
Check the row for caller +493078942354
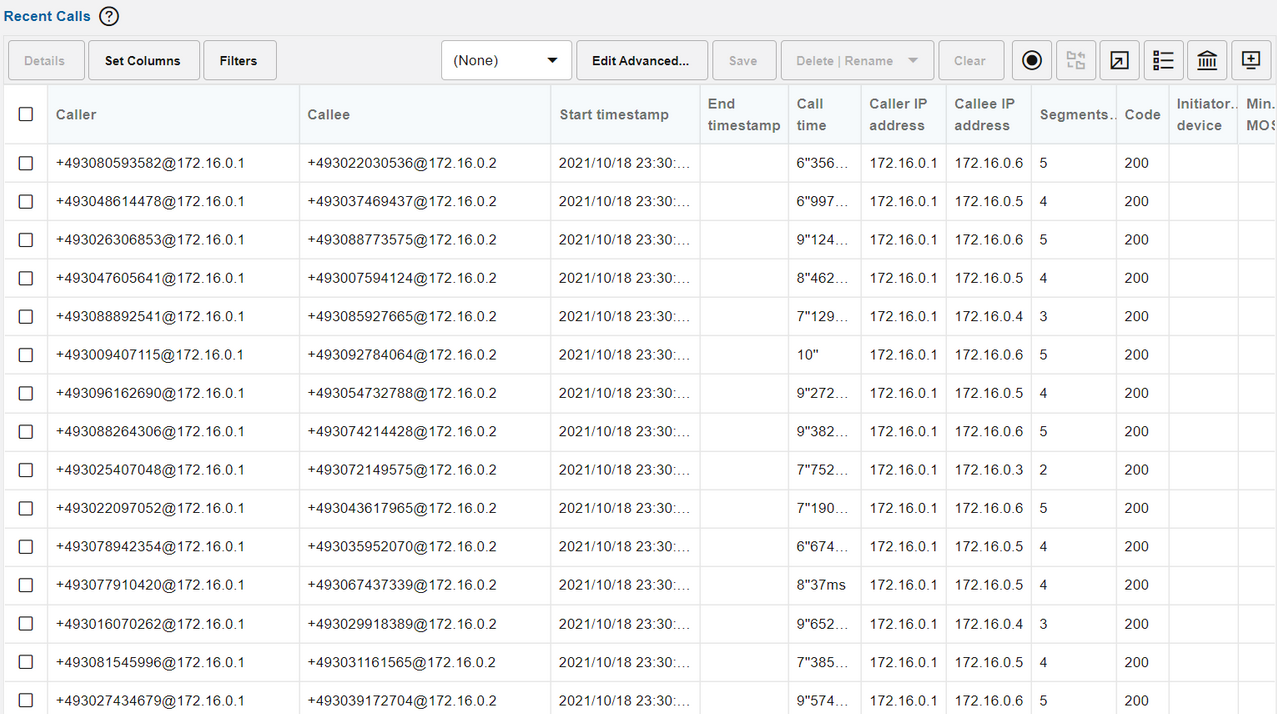pos(26,546)
